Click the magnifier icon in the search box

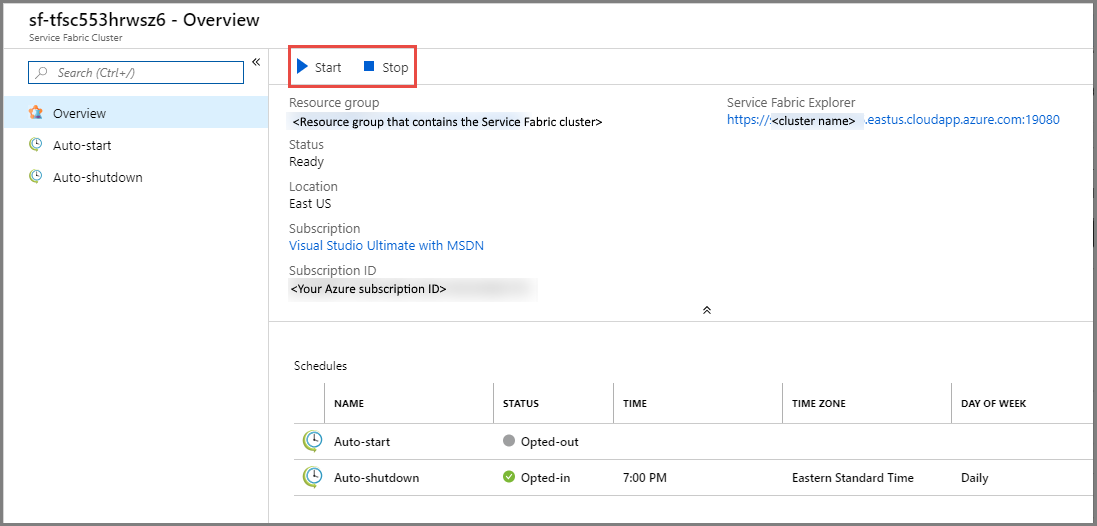click(x=43, y=73)
